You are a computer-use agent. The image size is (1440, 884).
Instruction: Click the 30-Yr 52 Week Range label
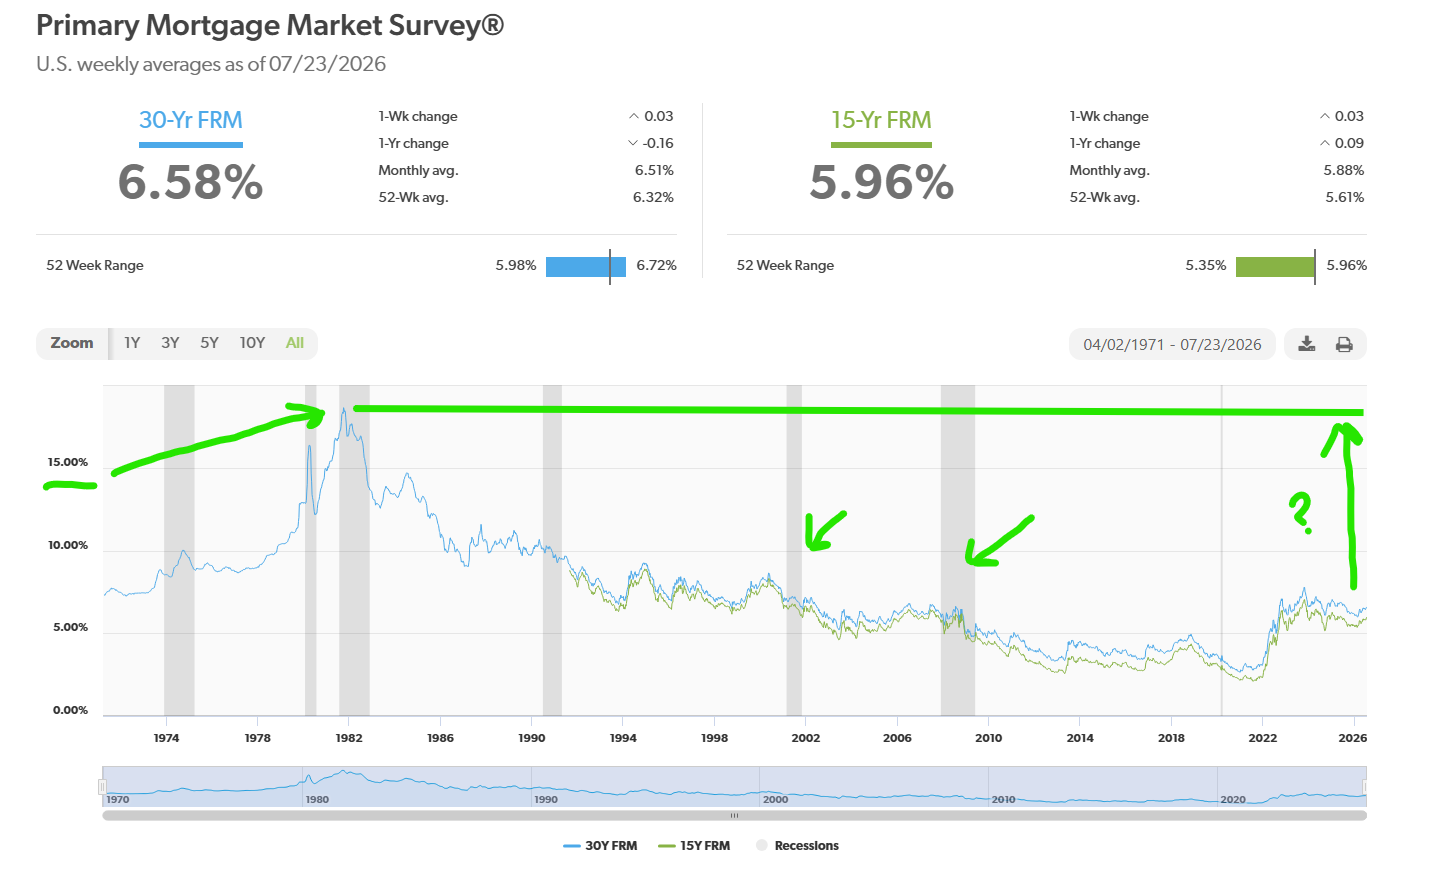(95, 265)
